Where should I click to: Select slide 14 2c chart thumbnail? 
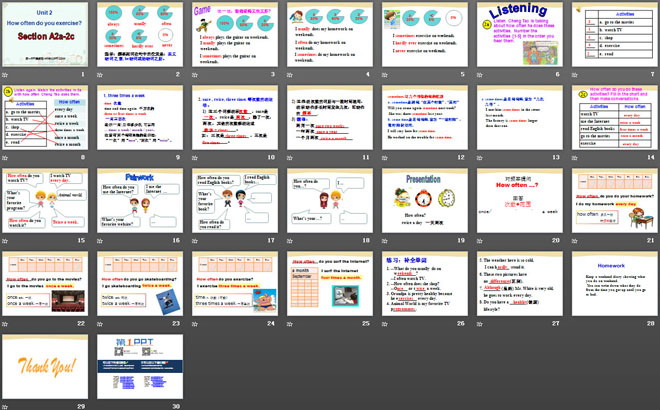[x=615, y=117]
